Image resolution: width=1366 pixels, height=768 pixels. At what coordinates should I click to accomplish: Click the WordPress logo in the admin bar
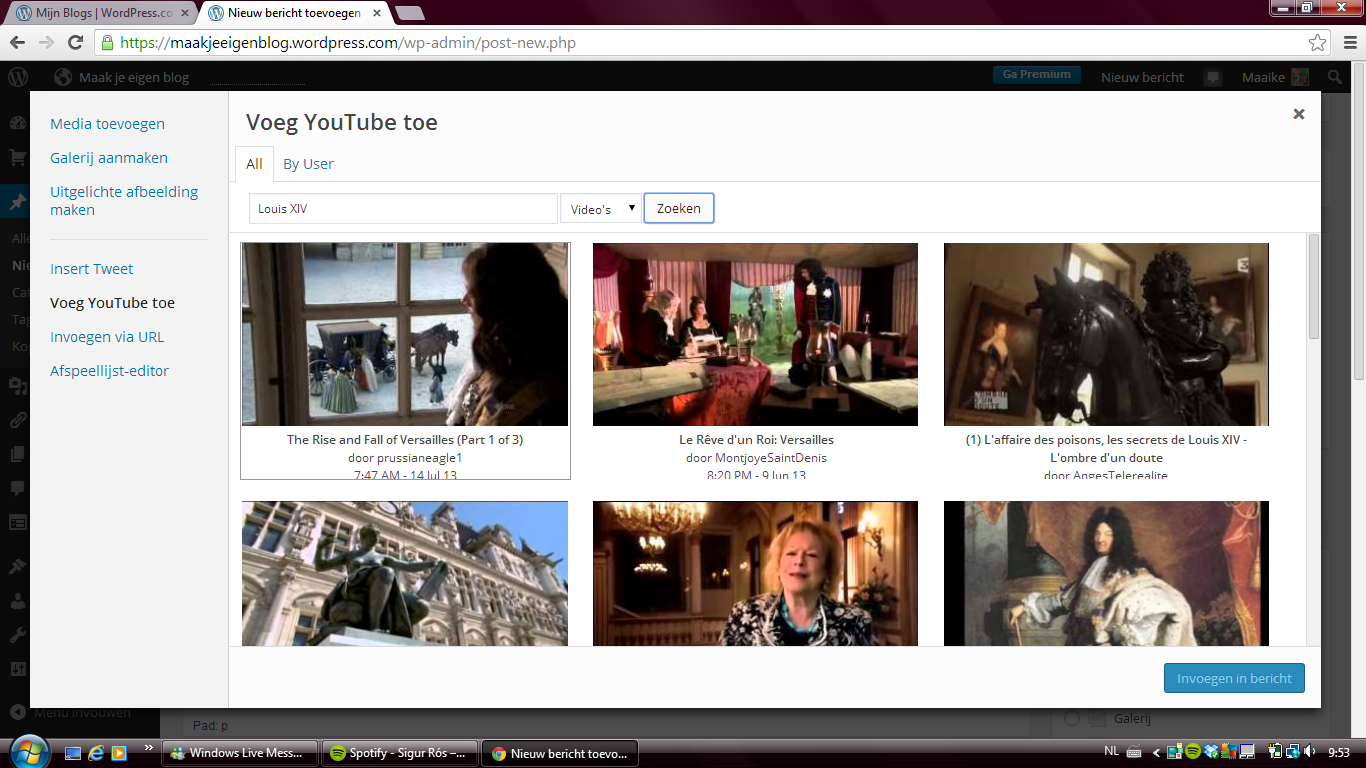pyautogui.click(x=17, y=77)
